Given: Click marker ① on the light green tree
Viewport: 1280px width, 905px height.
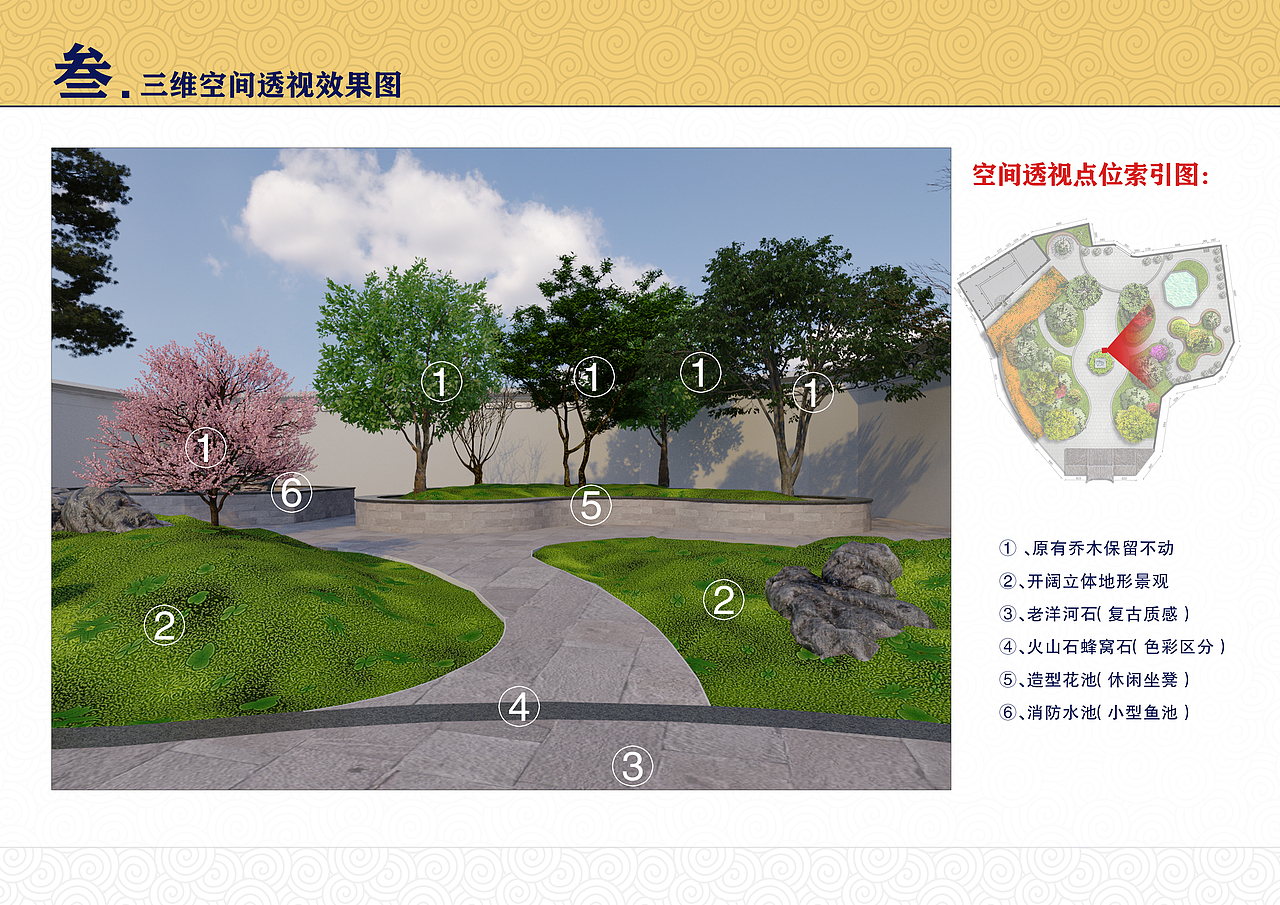Looking at the screenshot, I should [441, 382].
